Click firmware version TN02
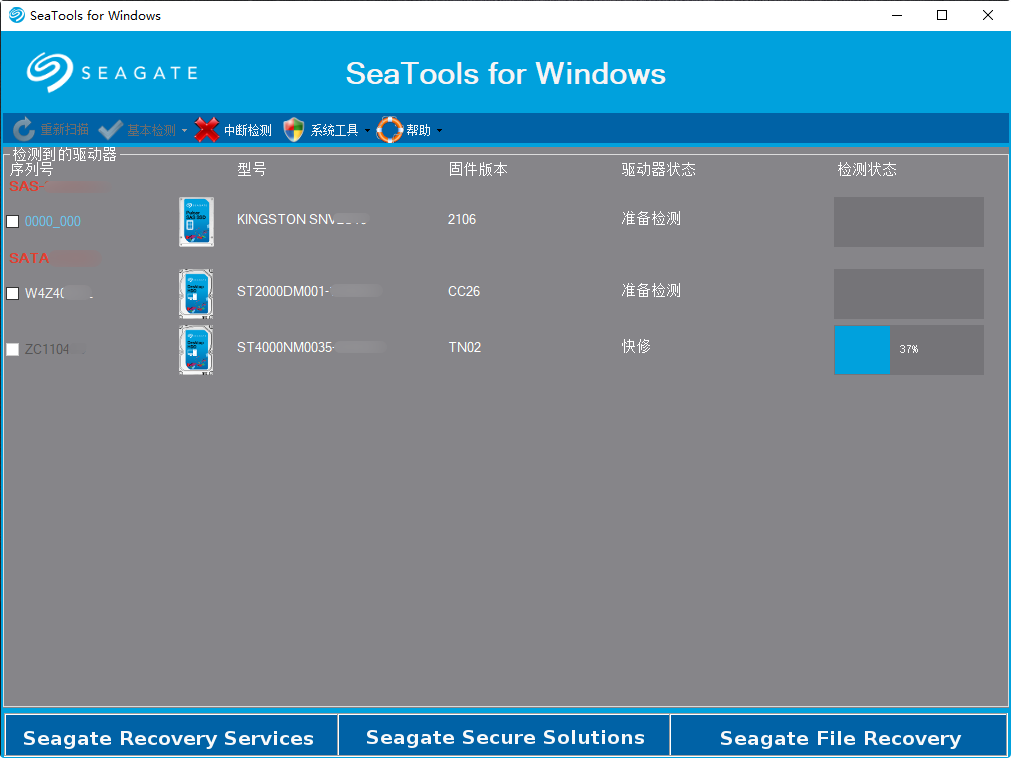This screenshot has width=1011, height=758. click(465, 347)
